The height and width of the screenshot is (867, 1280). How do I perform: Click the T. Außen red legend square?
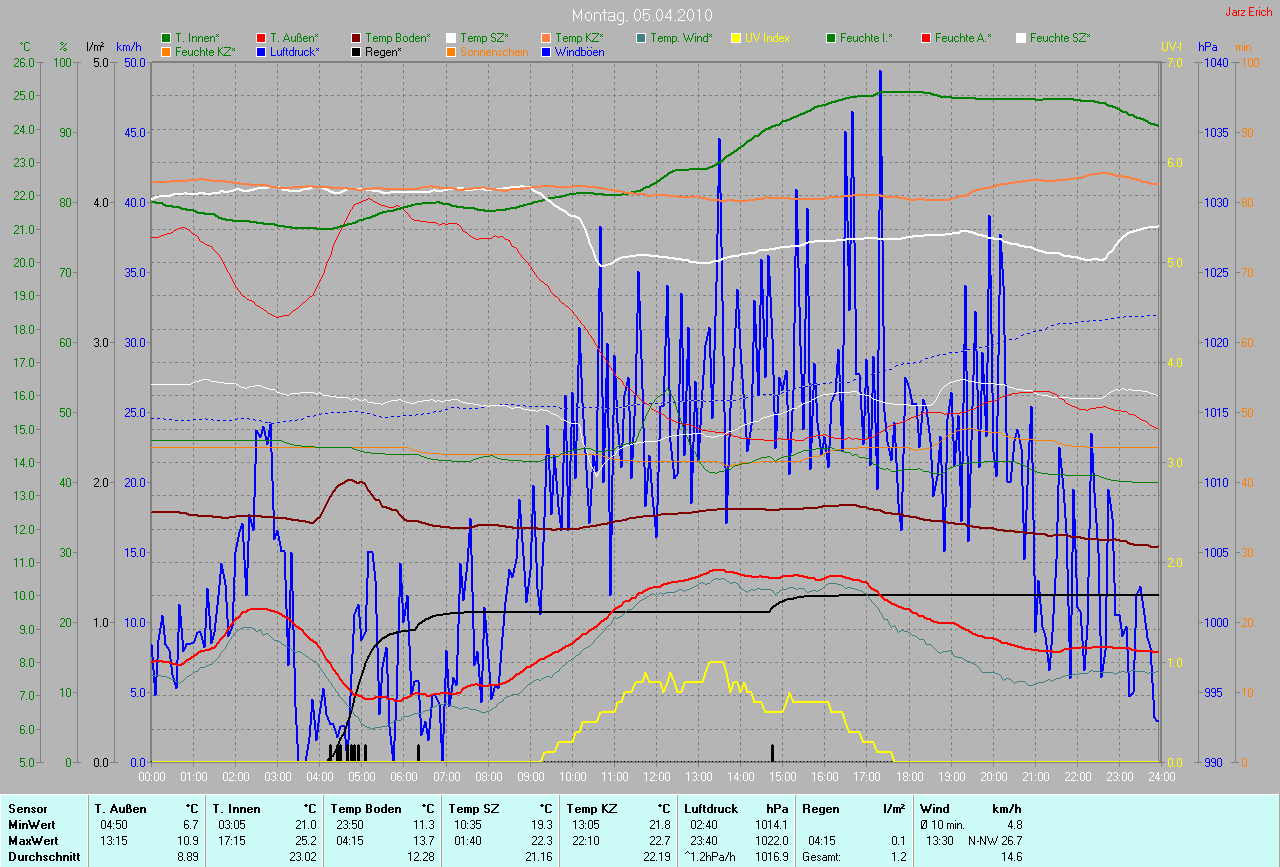[x=261, y=38]
